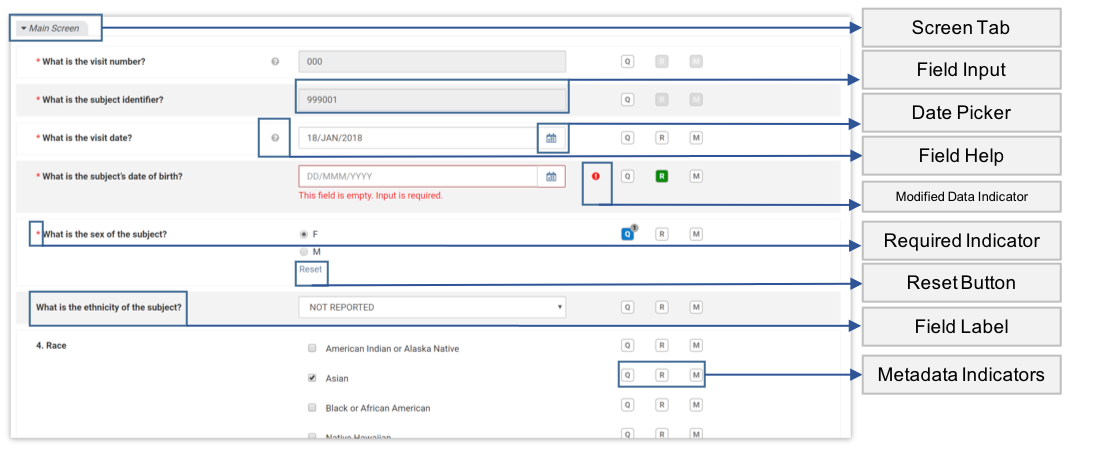
Task: Click the Reset link under sex options
Action: pos(311,269)
